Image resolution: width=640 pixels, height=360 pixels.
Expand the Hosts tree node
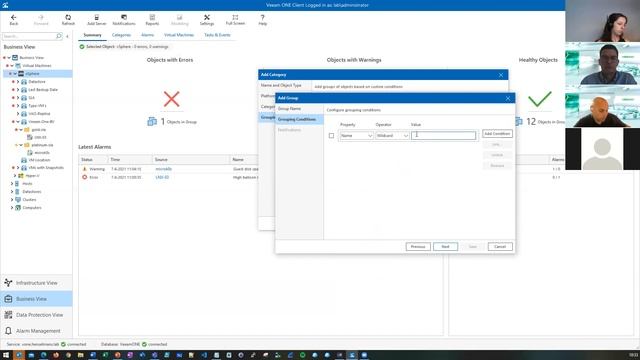pyautogui.click(x=12, y=184)
